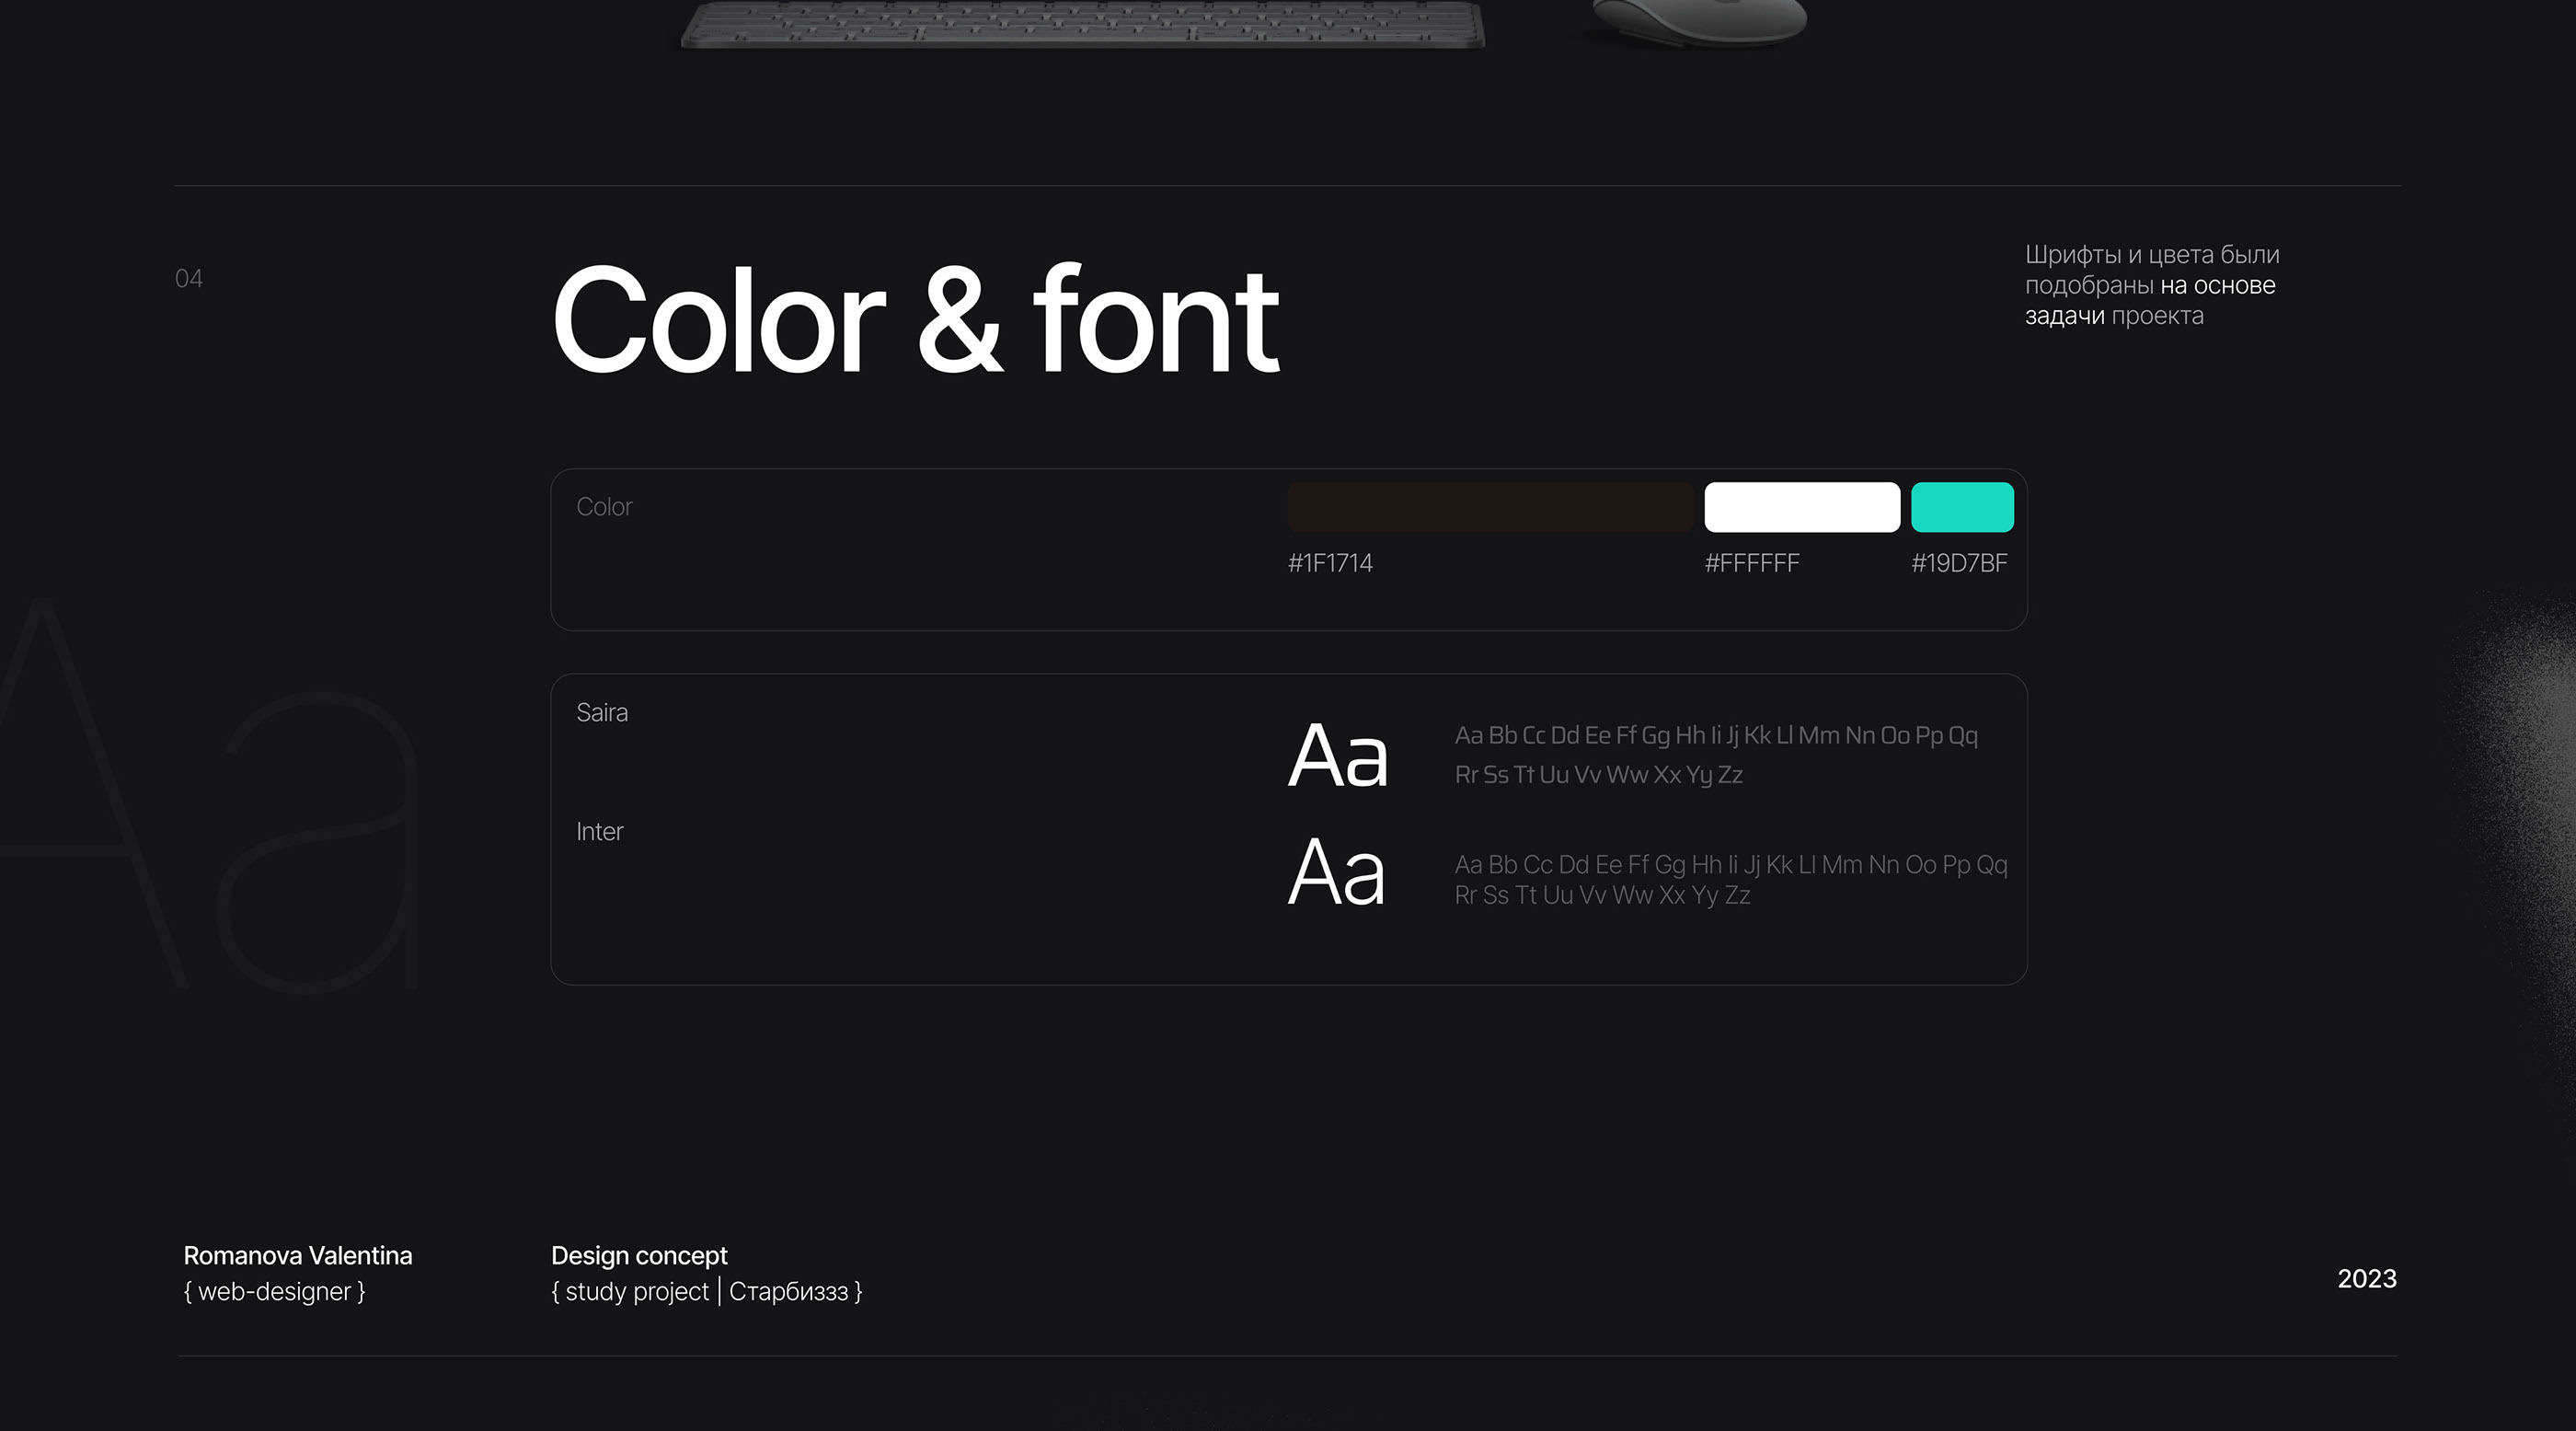This screenshot has height=1431, width=2576.
Task: Click the large Inter Aa sample
Action: pyautogui.click(x=1336, y=873)
